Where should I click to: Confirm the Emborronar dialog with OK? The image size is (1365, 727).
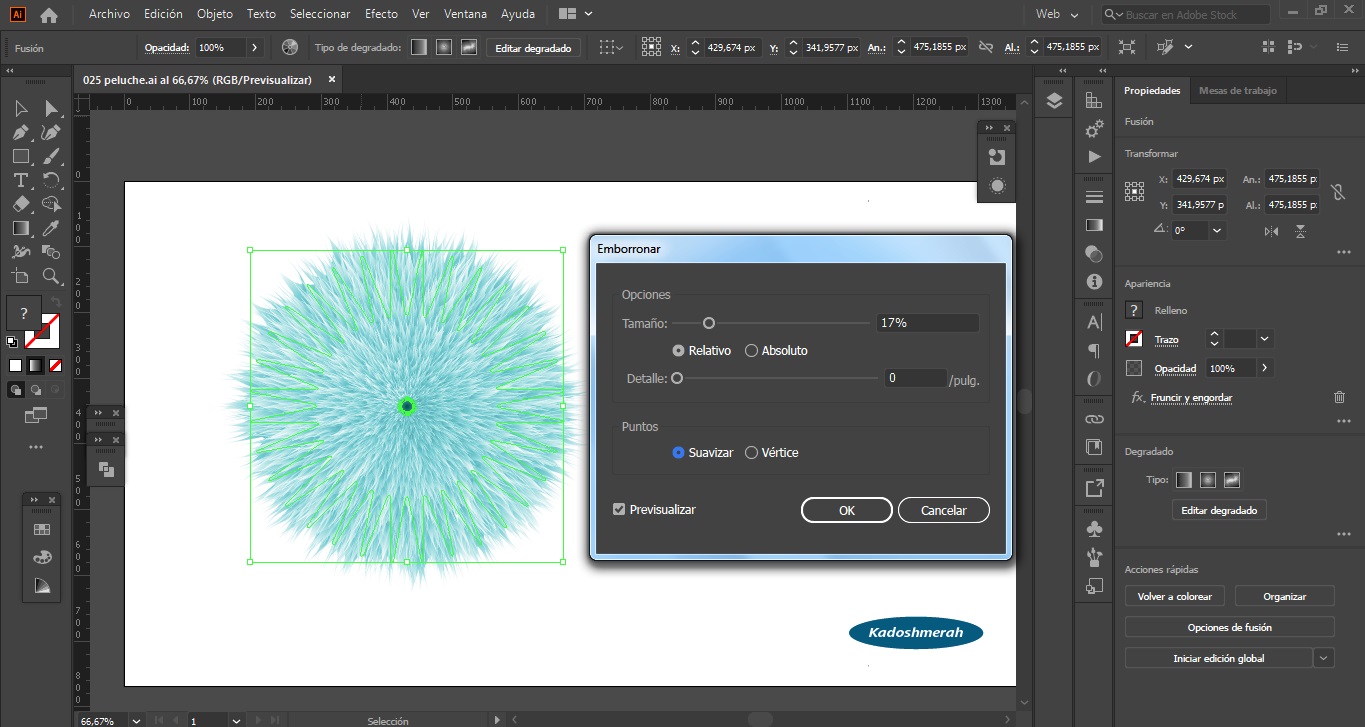pyautogui.click(x=847, y=510)
